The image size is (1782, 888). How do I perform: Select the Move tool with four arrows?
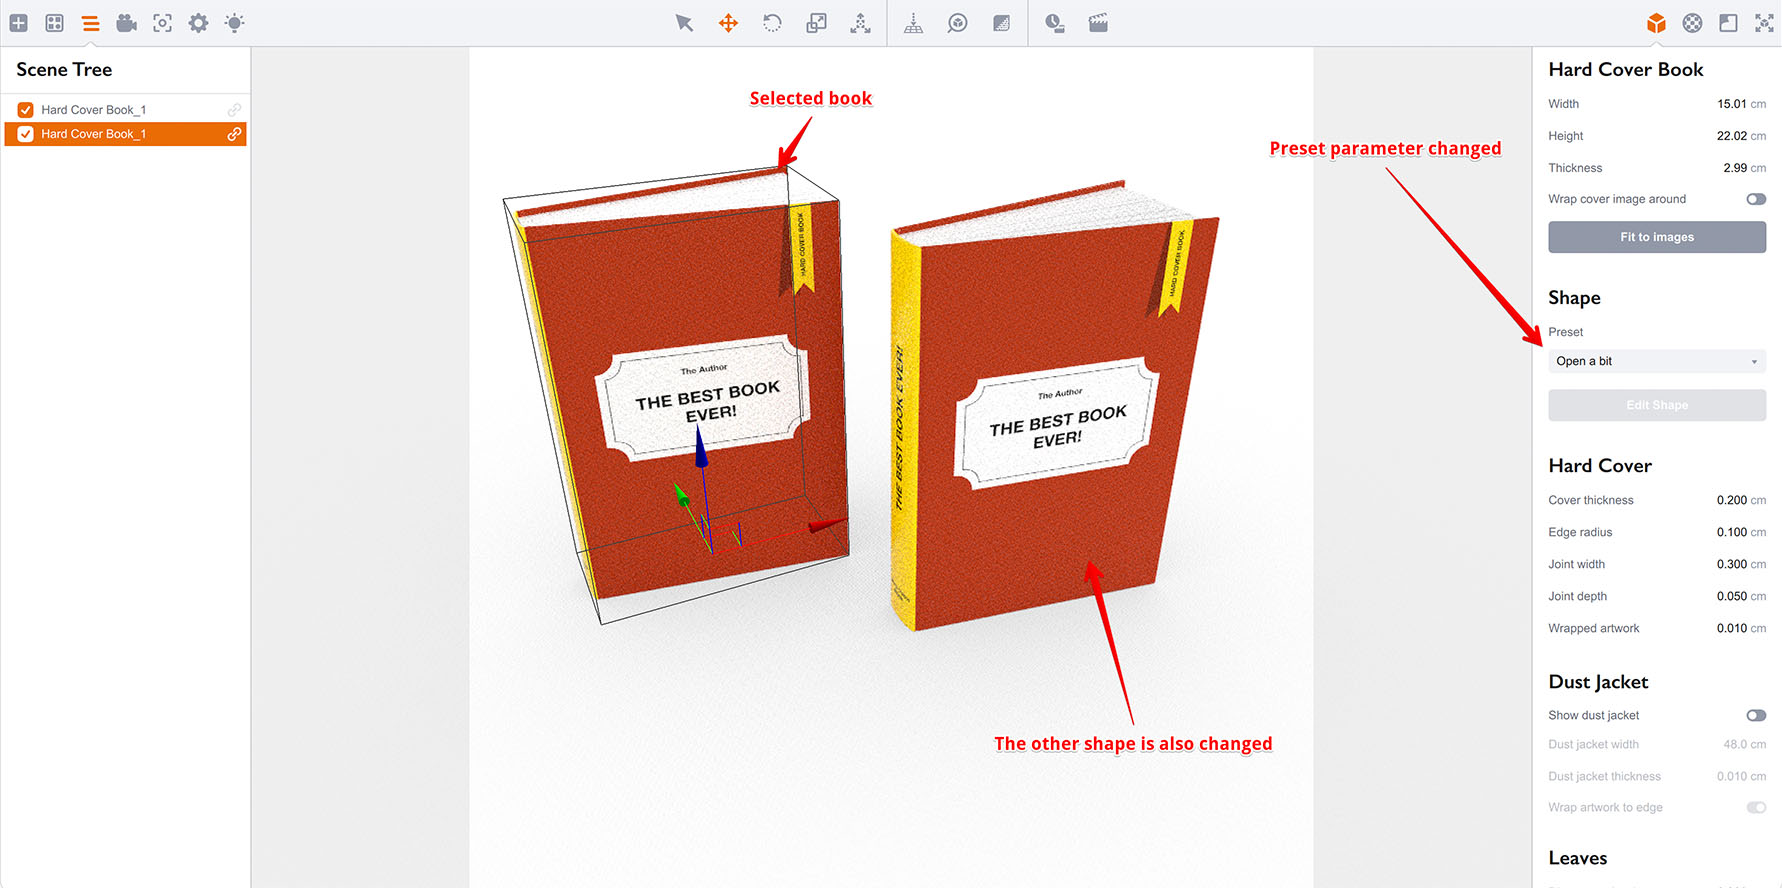[728, 23]
